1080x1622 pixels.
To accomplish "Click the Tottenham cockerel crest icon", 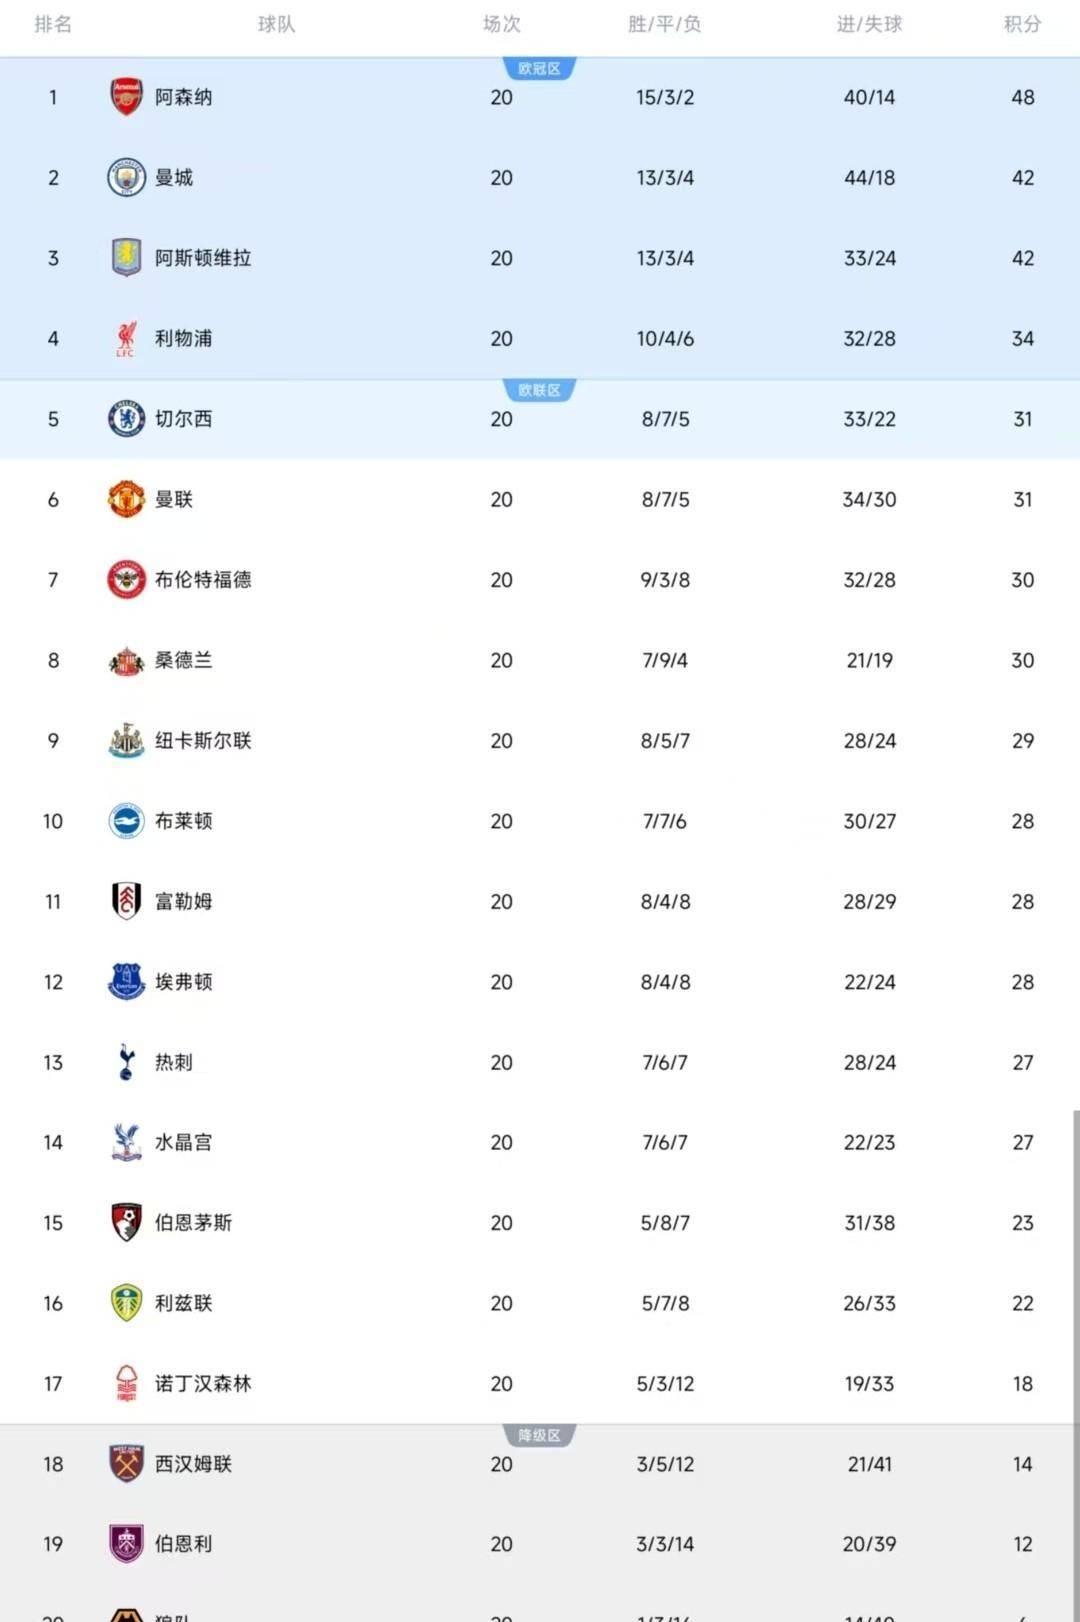I will tap(126, 1062).
